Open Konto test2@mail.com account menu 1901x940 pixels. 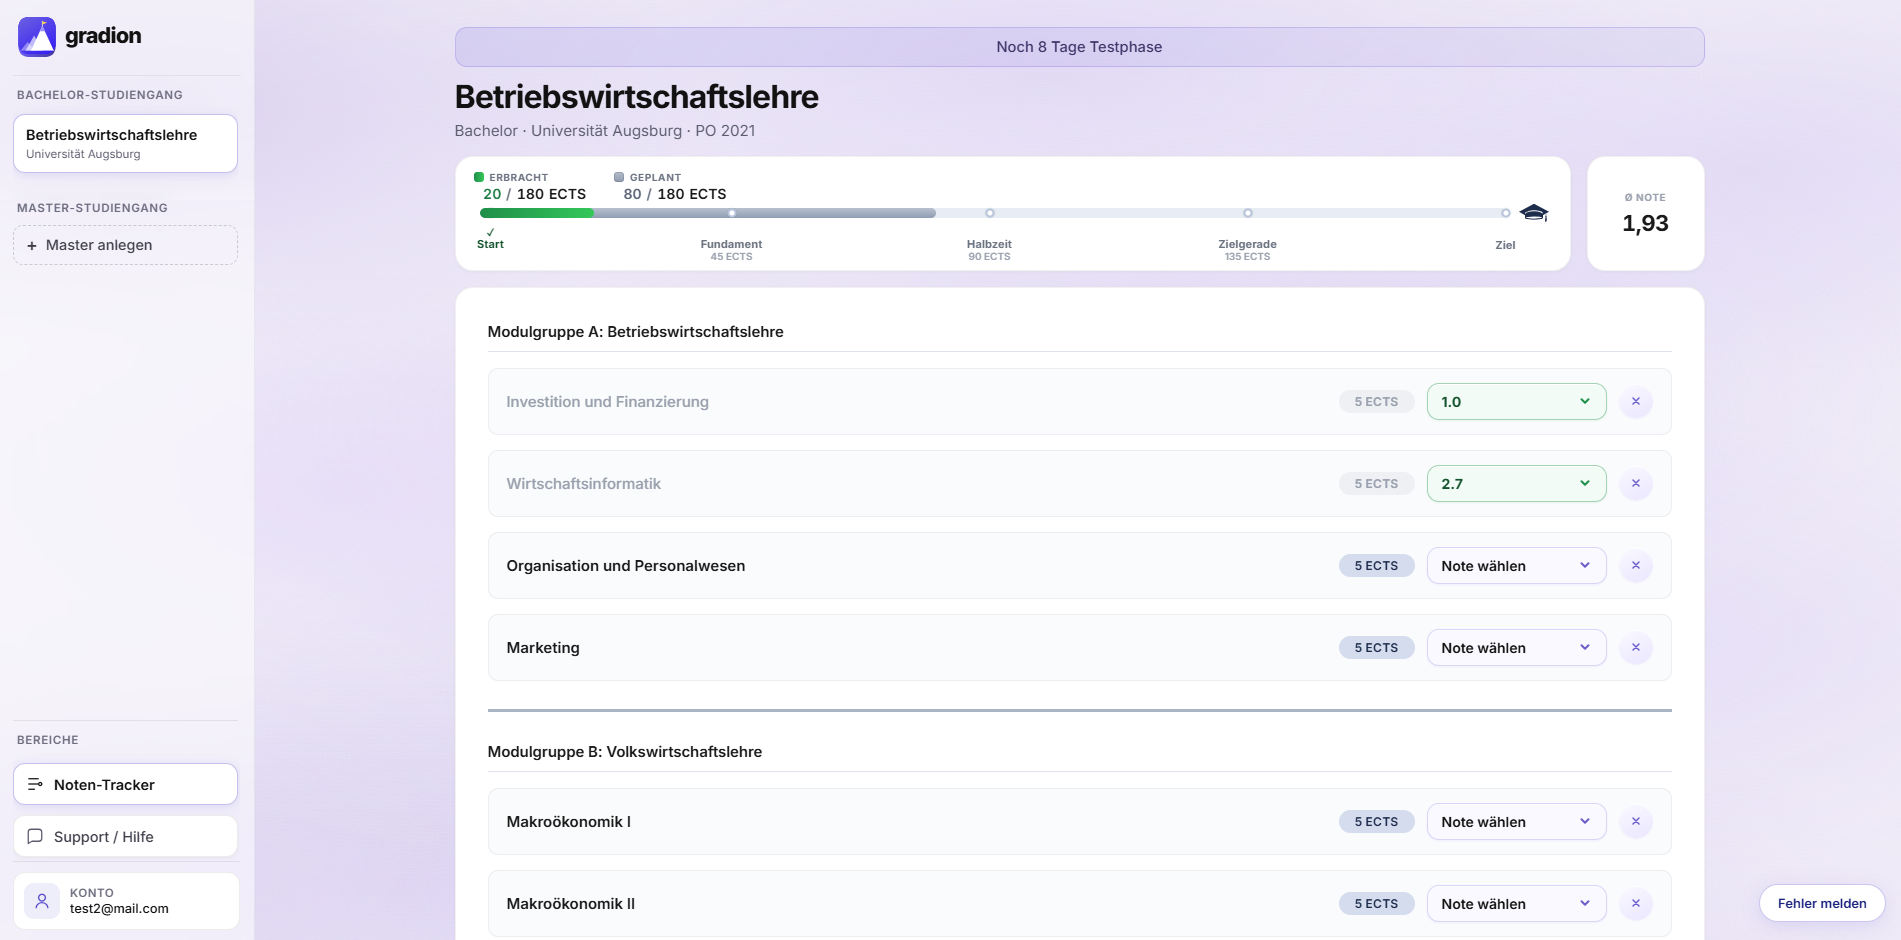coord(126,901)
